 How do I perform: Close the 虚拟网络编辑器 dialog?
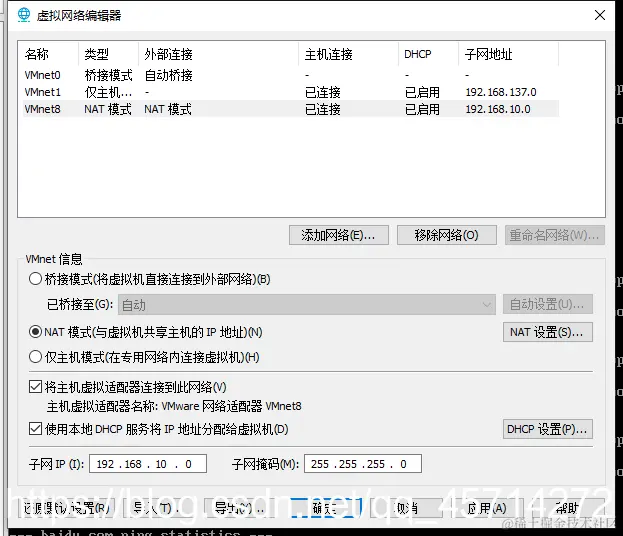coord(600,15)
